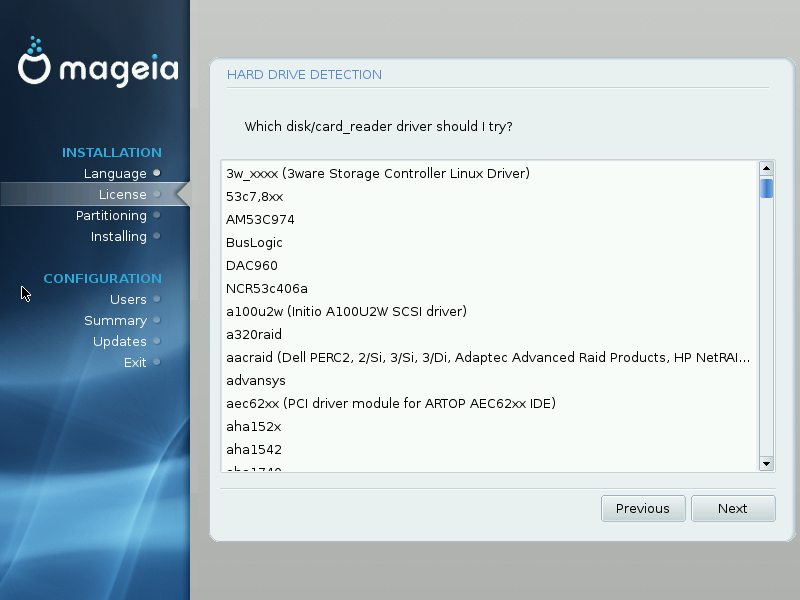Image resolution: width=800 pixels, height=600 pixels.
Task: Click the CONFIGURATION section heading
Action: point(103,279)
